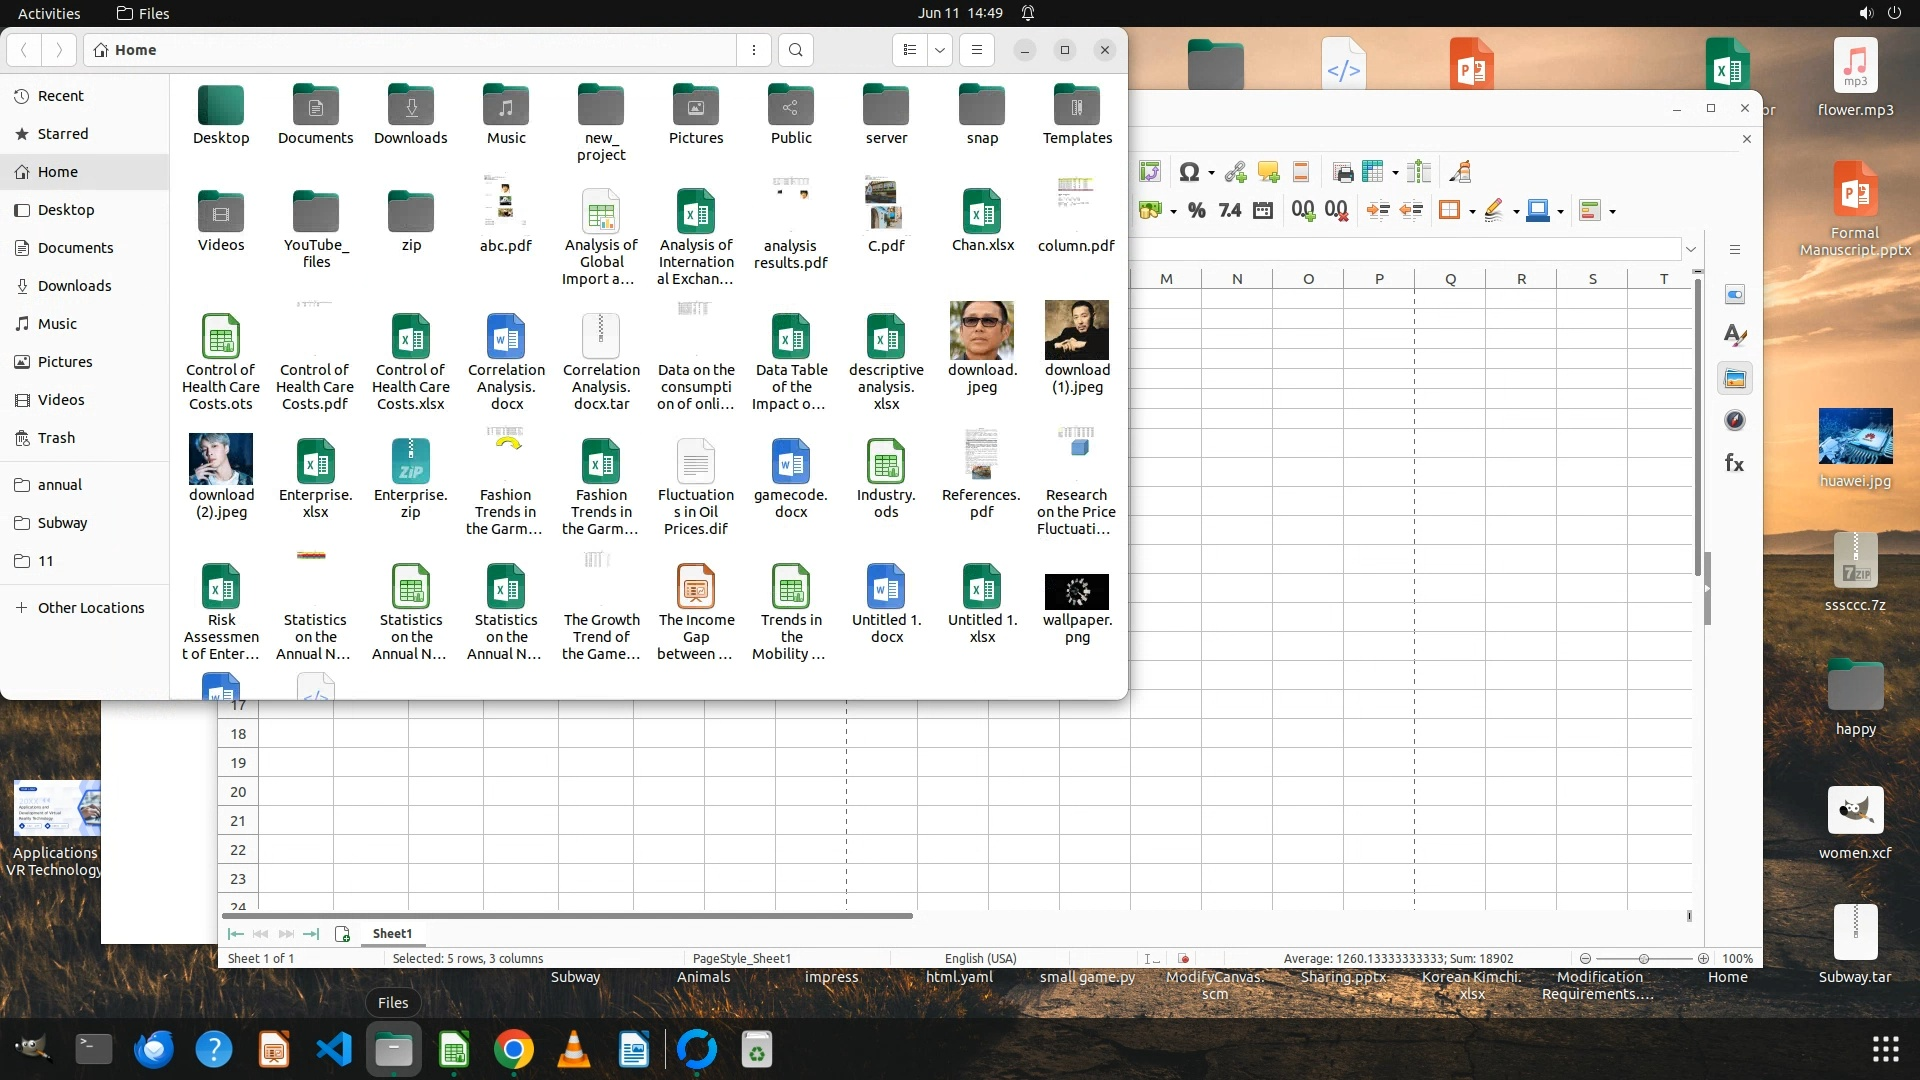
Task: Click the Increase Indent icon
Action: (1377, 210)
